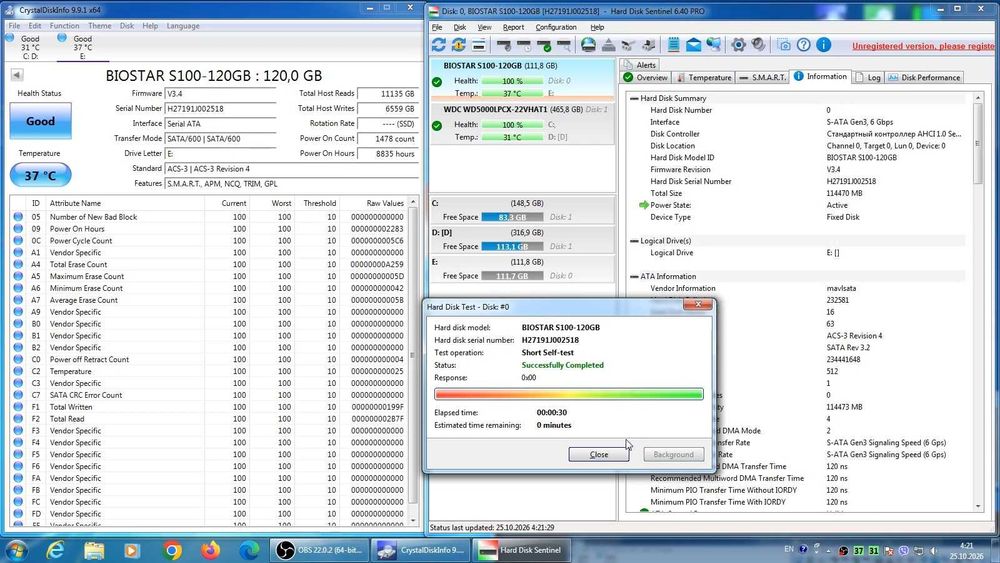The width and height of the screenshot is (1000, 563).
Task: Click the SMART table vertical scrollbar in CrystalDiskInfo
Action: click(413, 361)
